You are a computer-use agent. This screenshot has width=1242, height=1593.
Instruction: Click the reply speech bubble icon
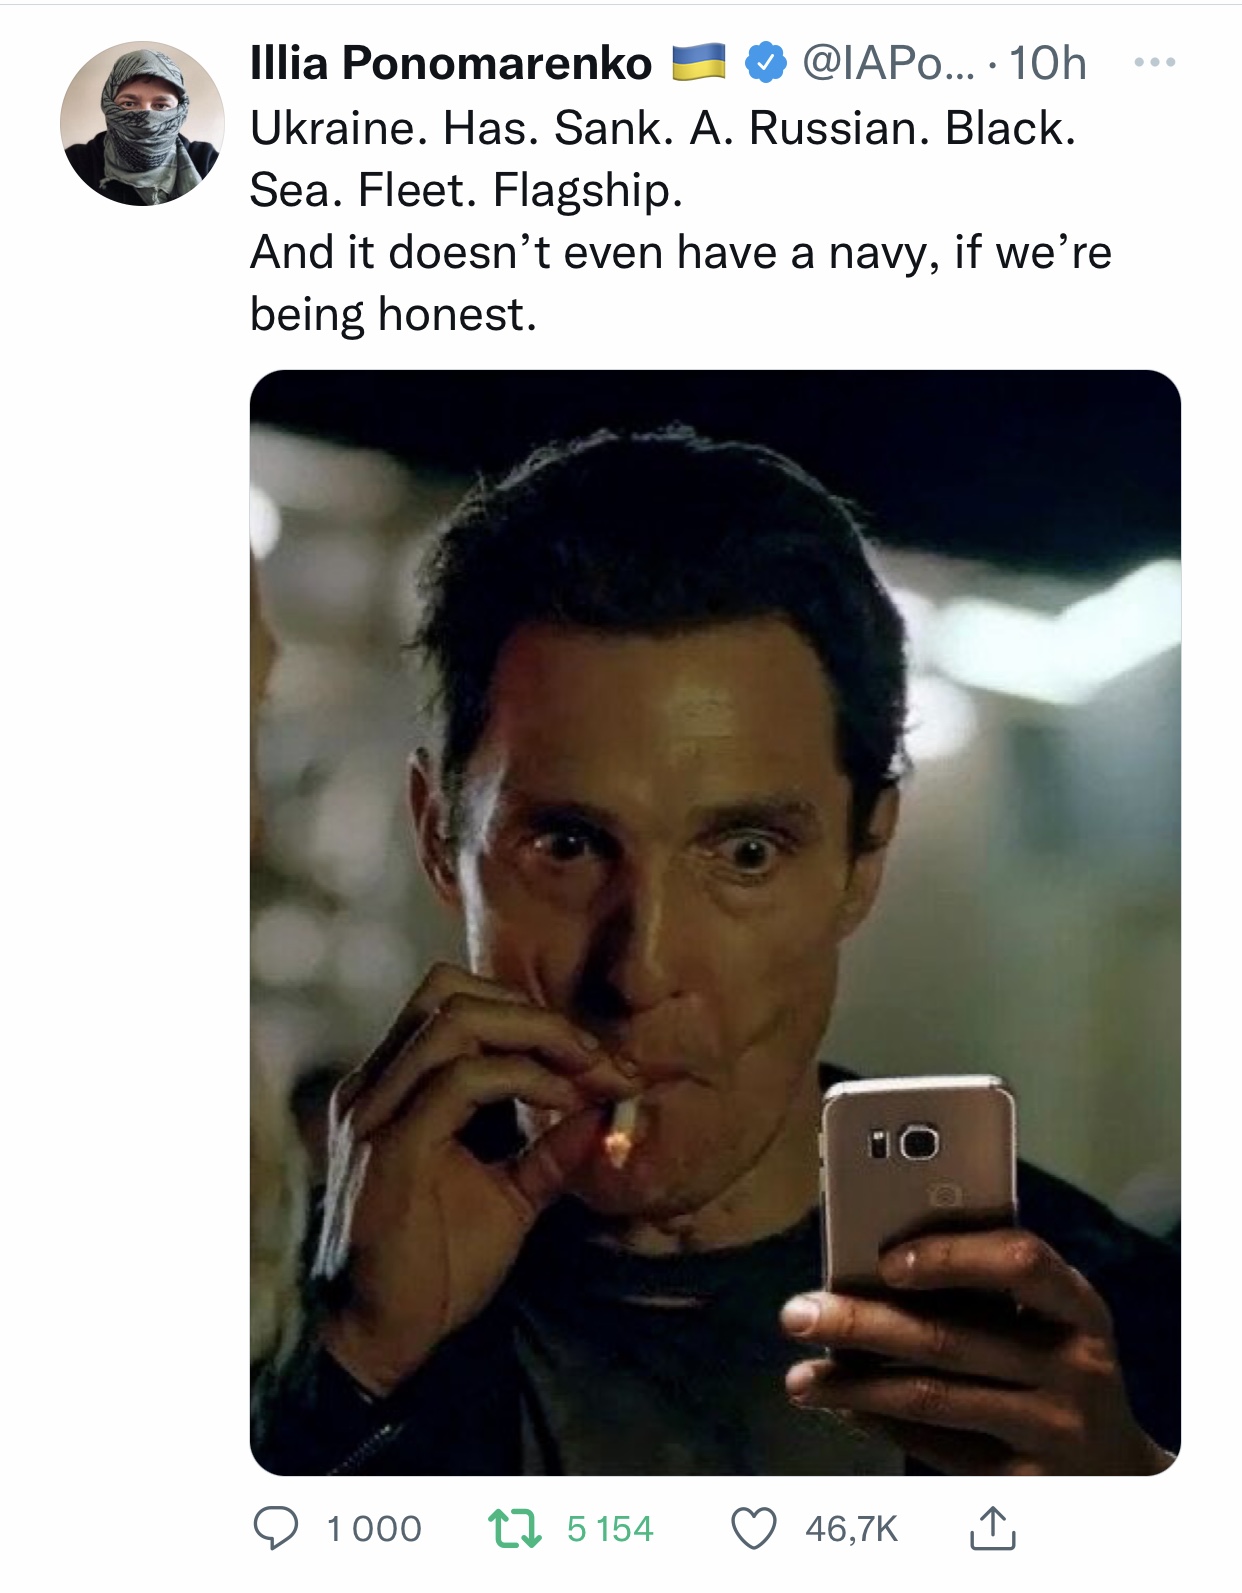(x=275, y=1529)
